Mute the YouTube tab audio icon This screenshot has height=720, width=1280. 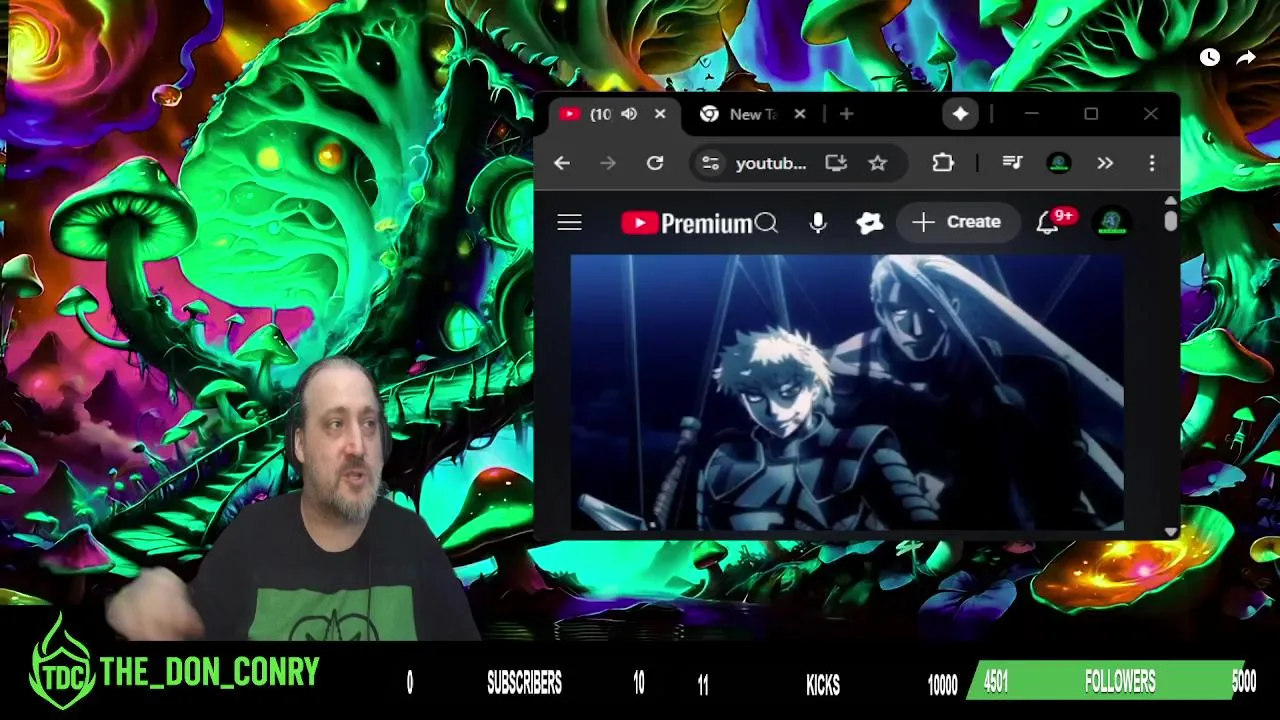[629, 114]
